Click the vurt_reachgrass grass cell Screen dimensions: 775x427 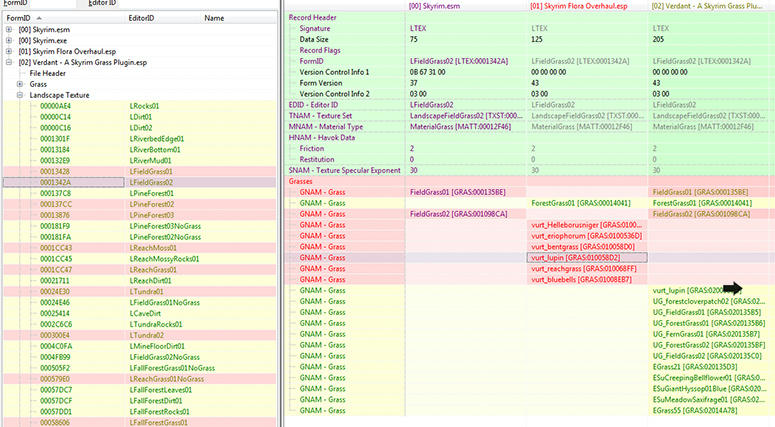(587, 268)
